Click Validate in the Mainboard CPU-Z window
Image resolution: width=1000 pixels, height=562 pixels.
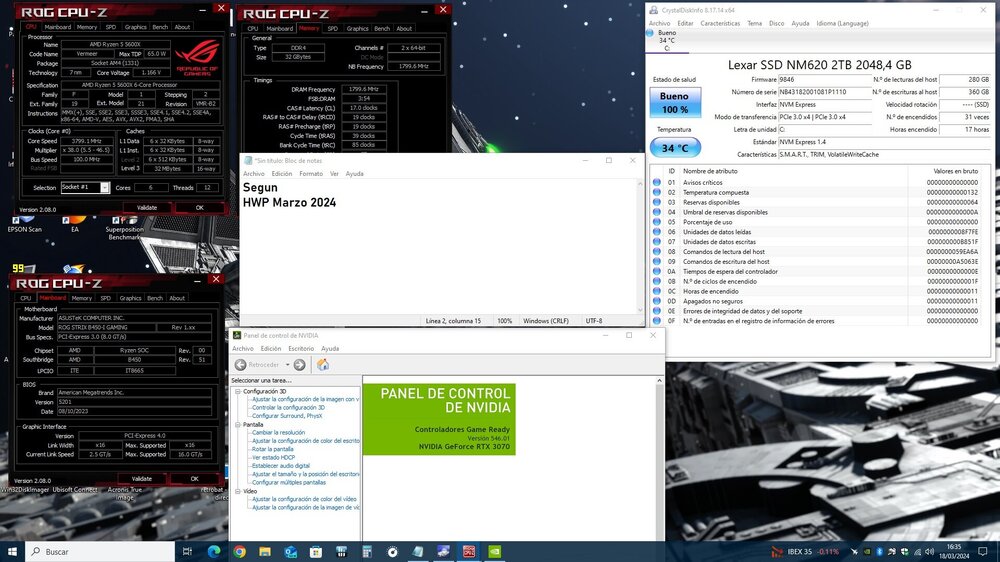tap(142, 478)
